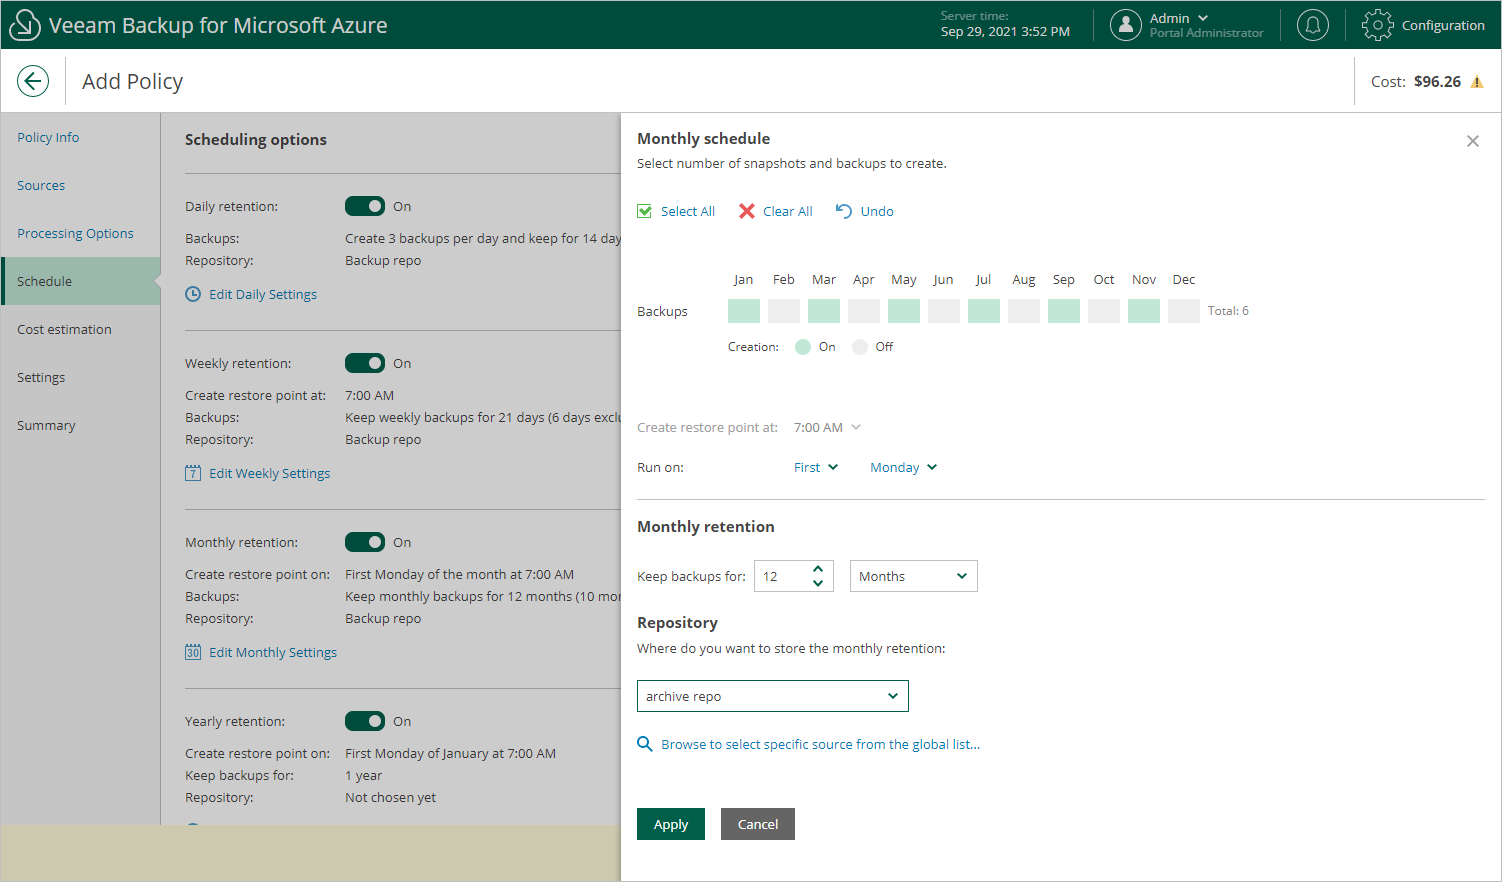Click the Jul backup cell
The height and width of the screenshot is (882, 1502).
[x=984, y=311]
